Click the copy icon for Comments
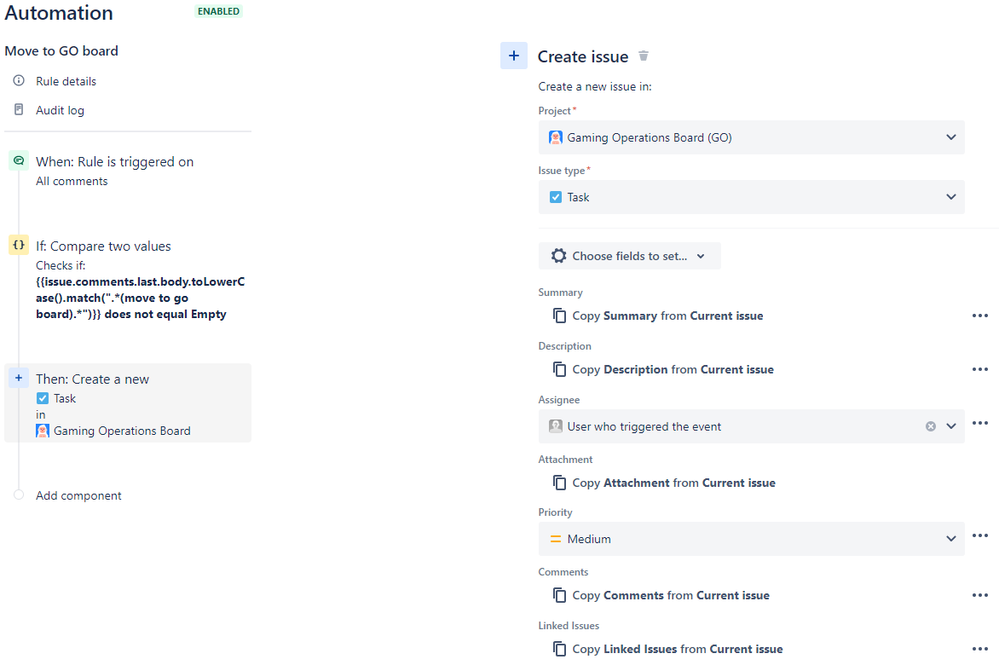 coord(559,595)
